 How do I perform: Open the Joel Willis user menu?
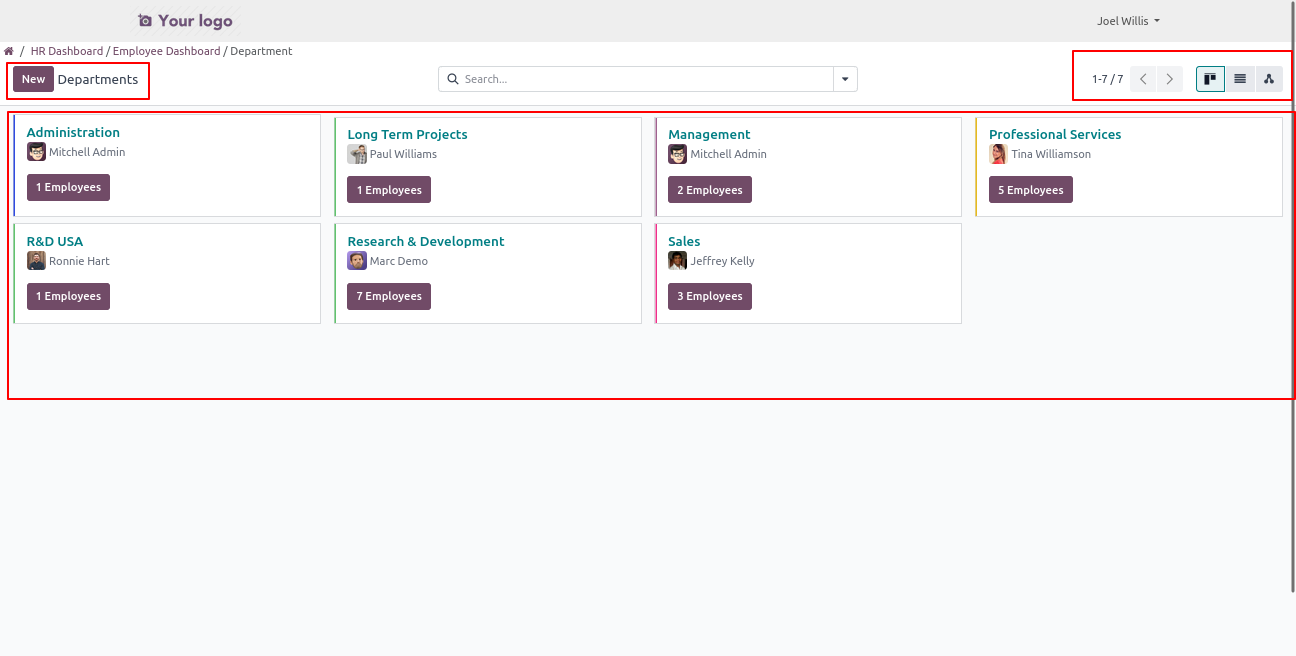(1128, 21)
